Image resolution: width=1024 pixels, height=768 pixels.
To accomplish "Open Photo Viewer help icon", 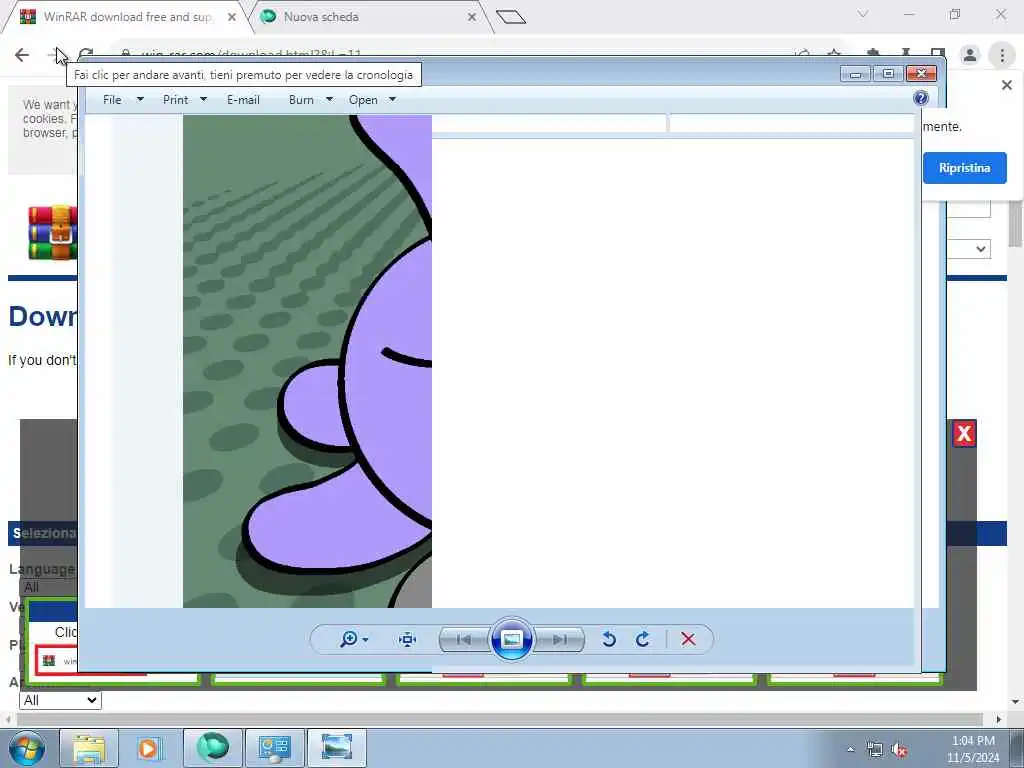I will point(921,99).
